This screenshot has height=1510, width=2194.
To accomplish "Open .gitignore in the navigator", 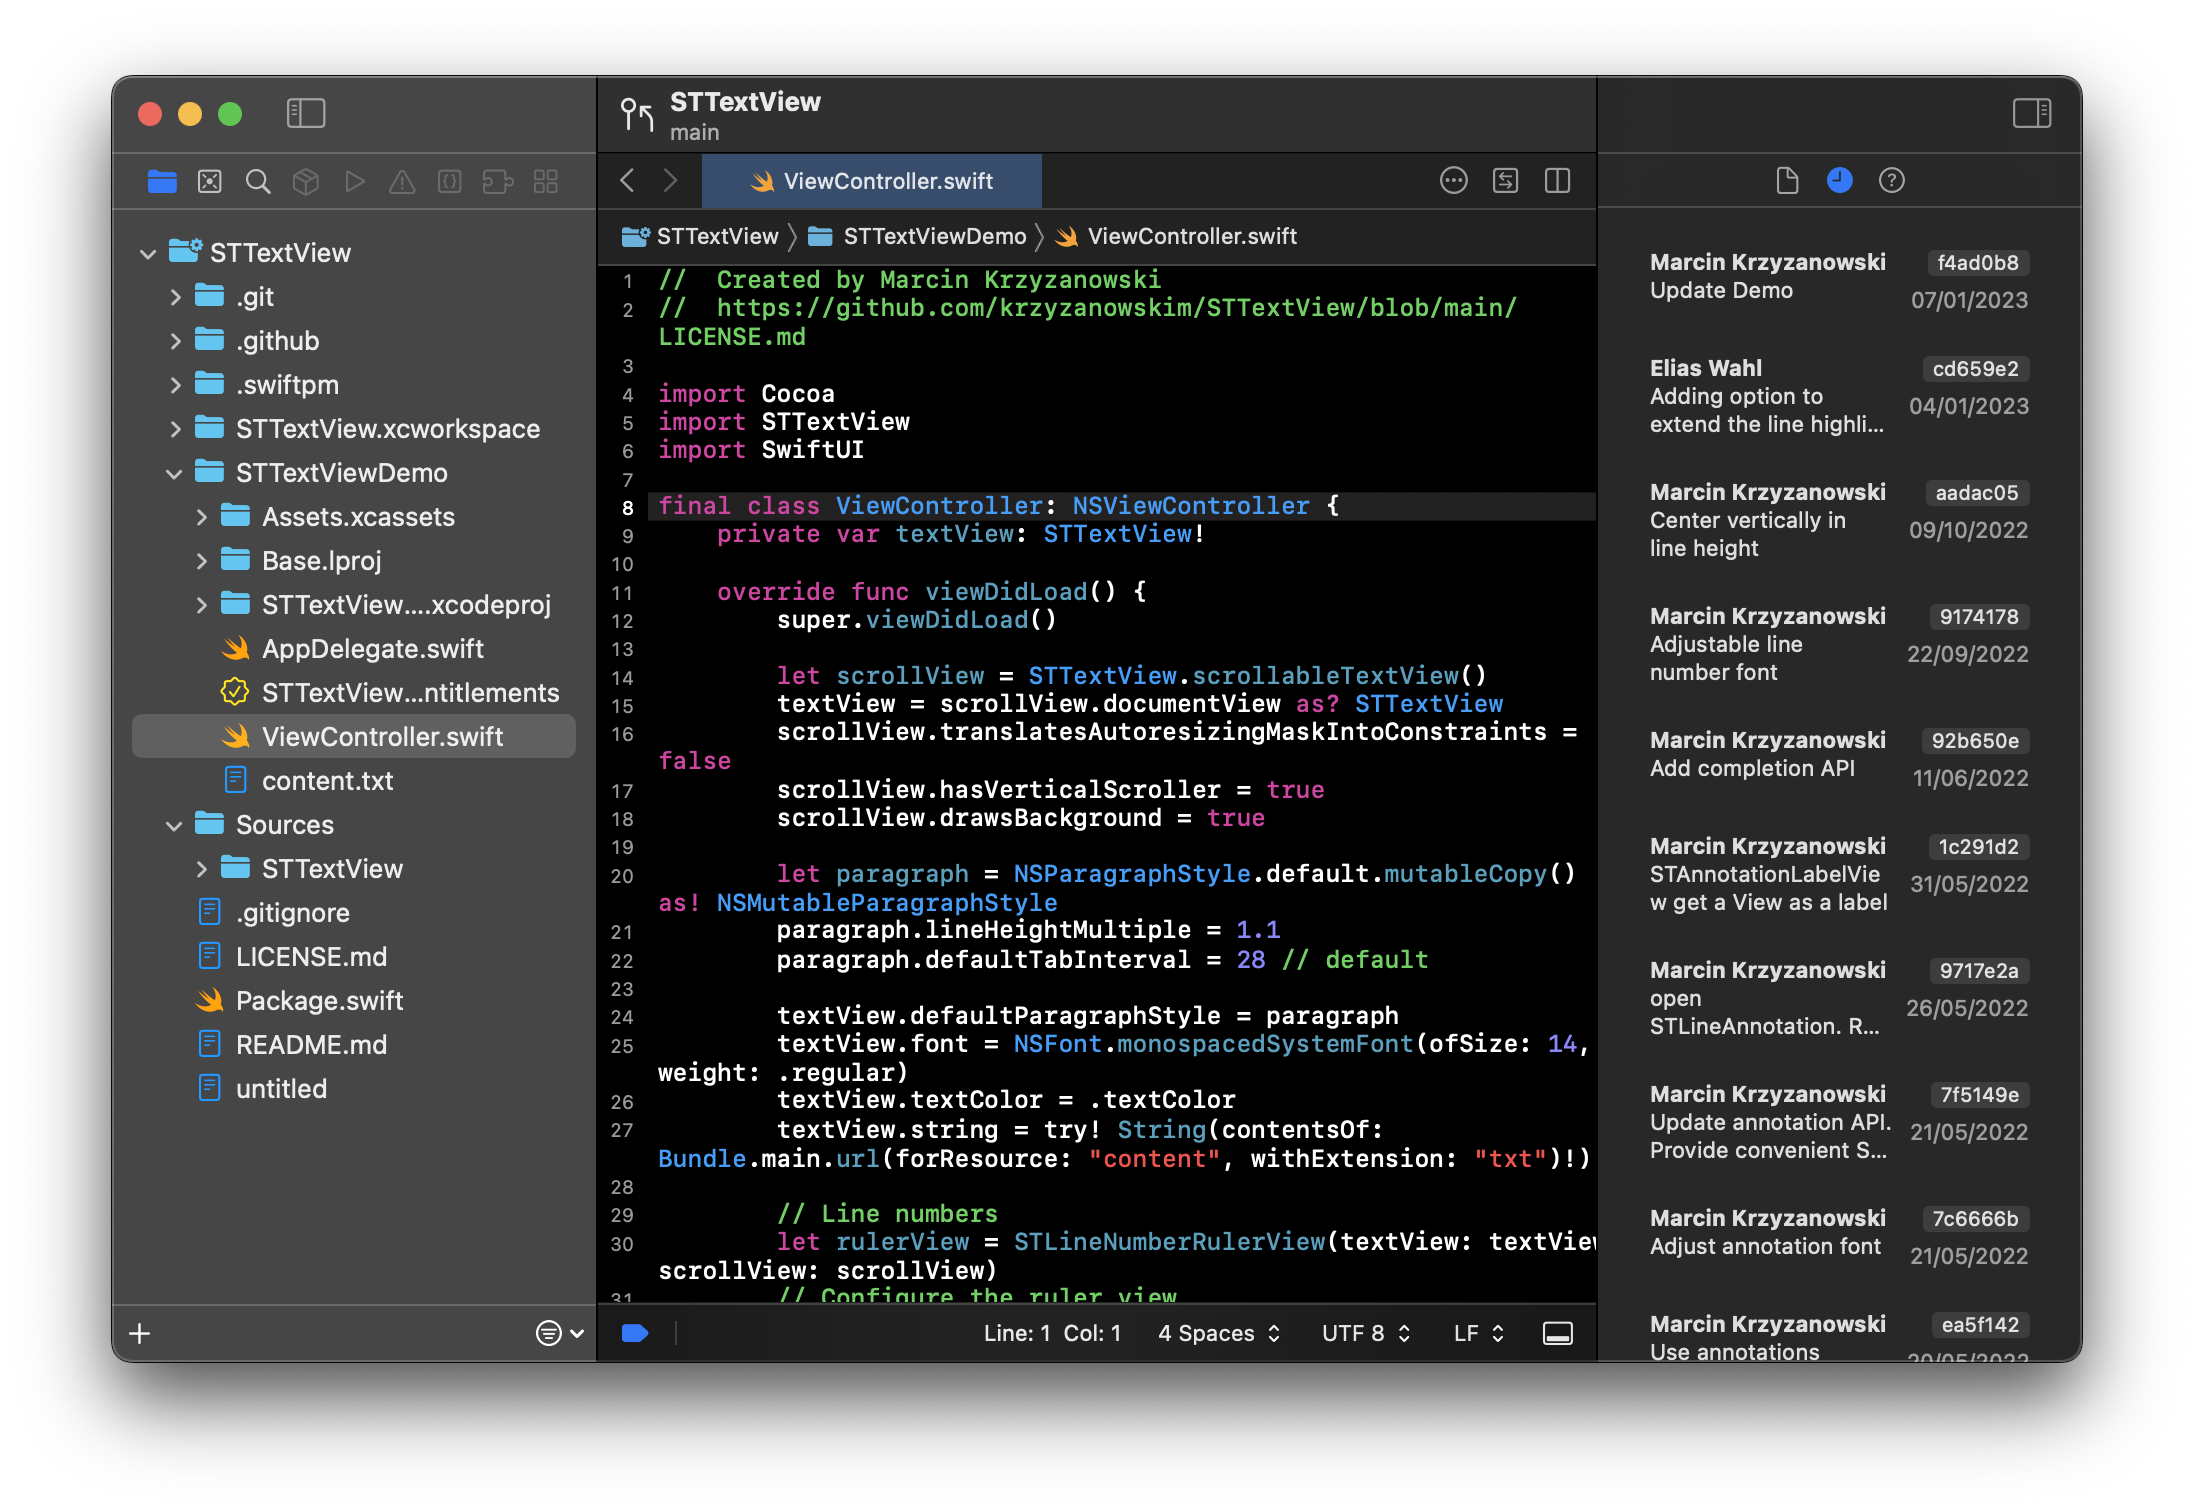I will [354, 913].
